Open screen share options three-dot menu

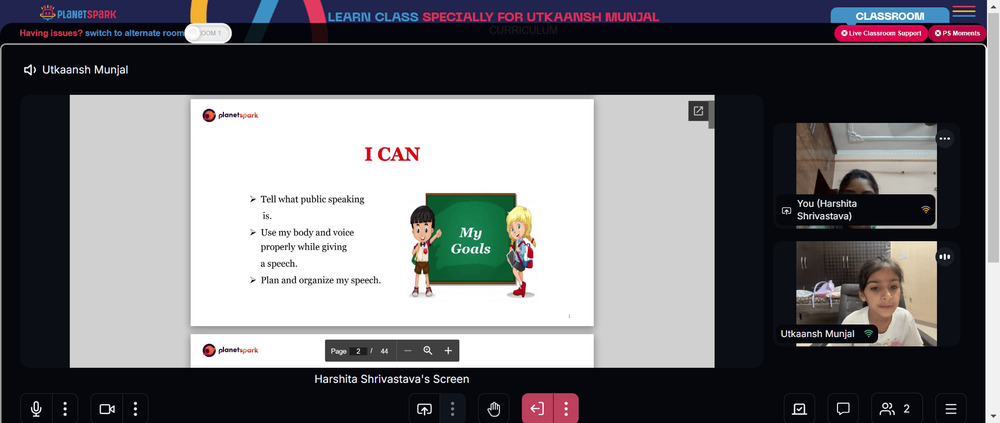[x=452, y=409]
